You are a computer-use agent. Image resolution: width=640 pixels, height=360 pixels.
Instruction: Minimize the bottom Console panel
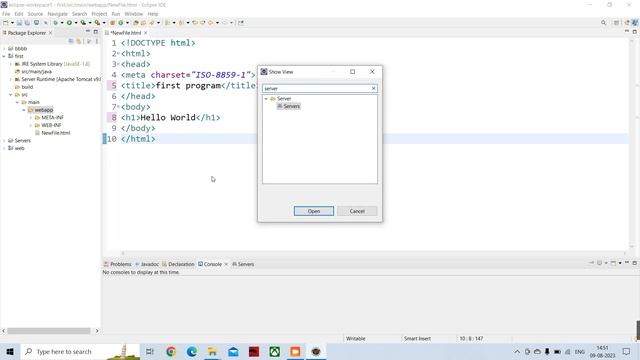pyautogui.click(x=627, y=263)
